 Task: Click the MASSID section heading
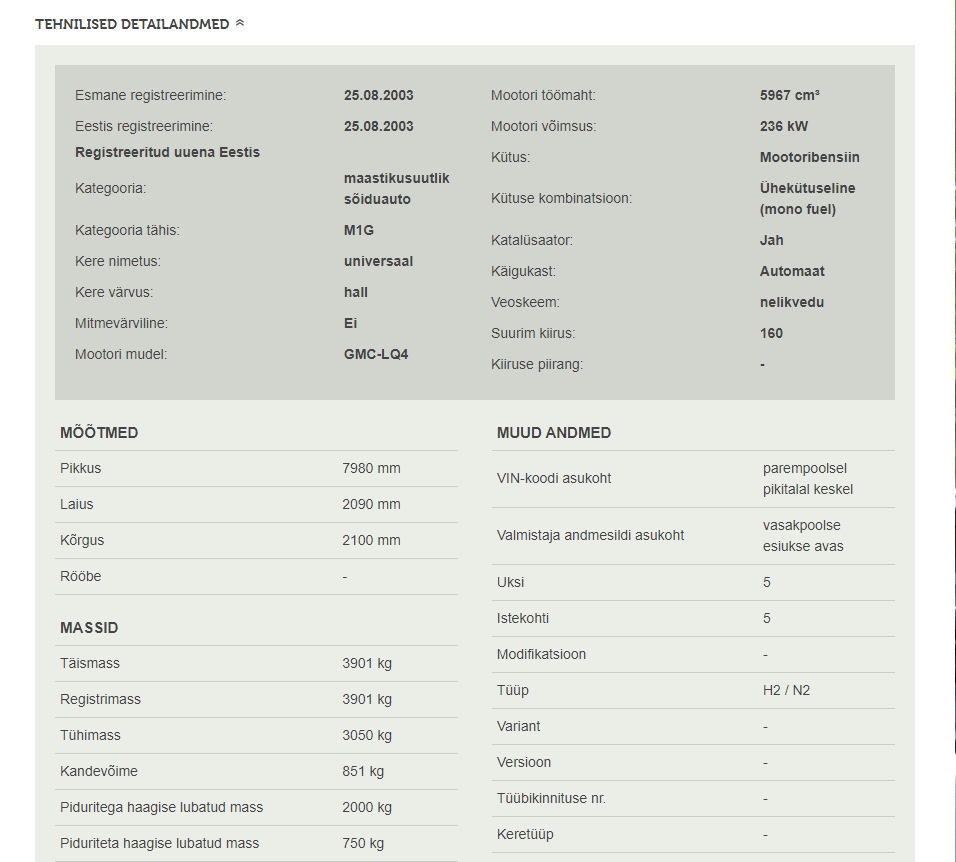tap(89, 628)
